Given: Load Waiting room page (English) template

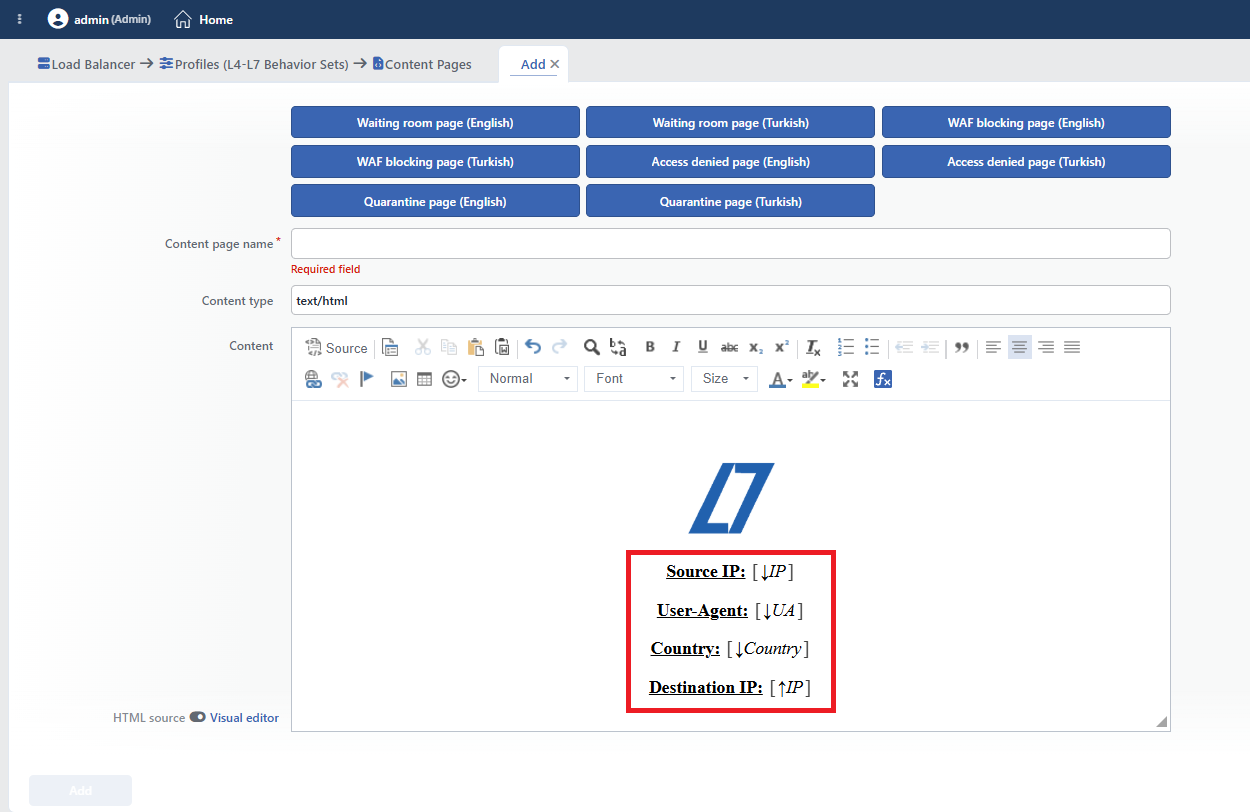Looking at the screenshot, I should [x=435, y=122].
